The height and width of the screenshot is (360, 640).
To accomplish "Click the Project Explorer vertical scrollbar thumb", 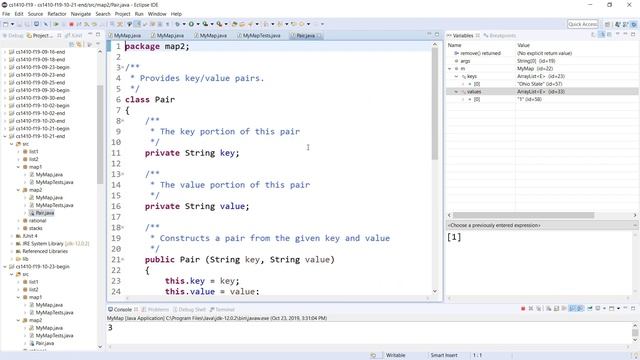I will point(100,135).
